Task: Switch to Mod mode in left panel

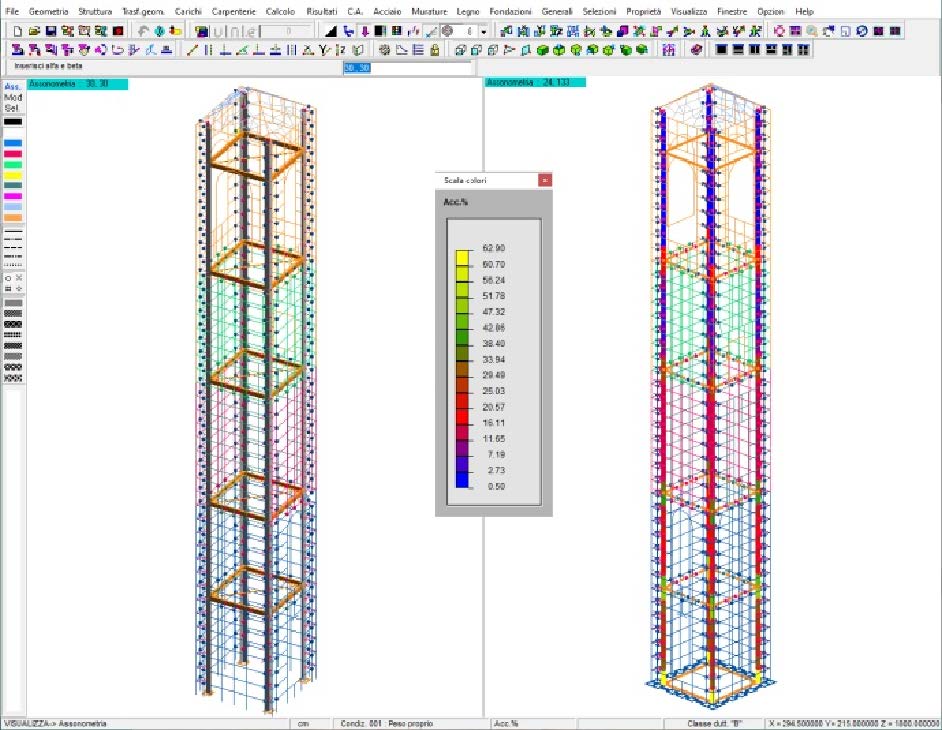Action: point(12,98)
